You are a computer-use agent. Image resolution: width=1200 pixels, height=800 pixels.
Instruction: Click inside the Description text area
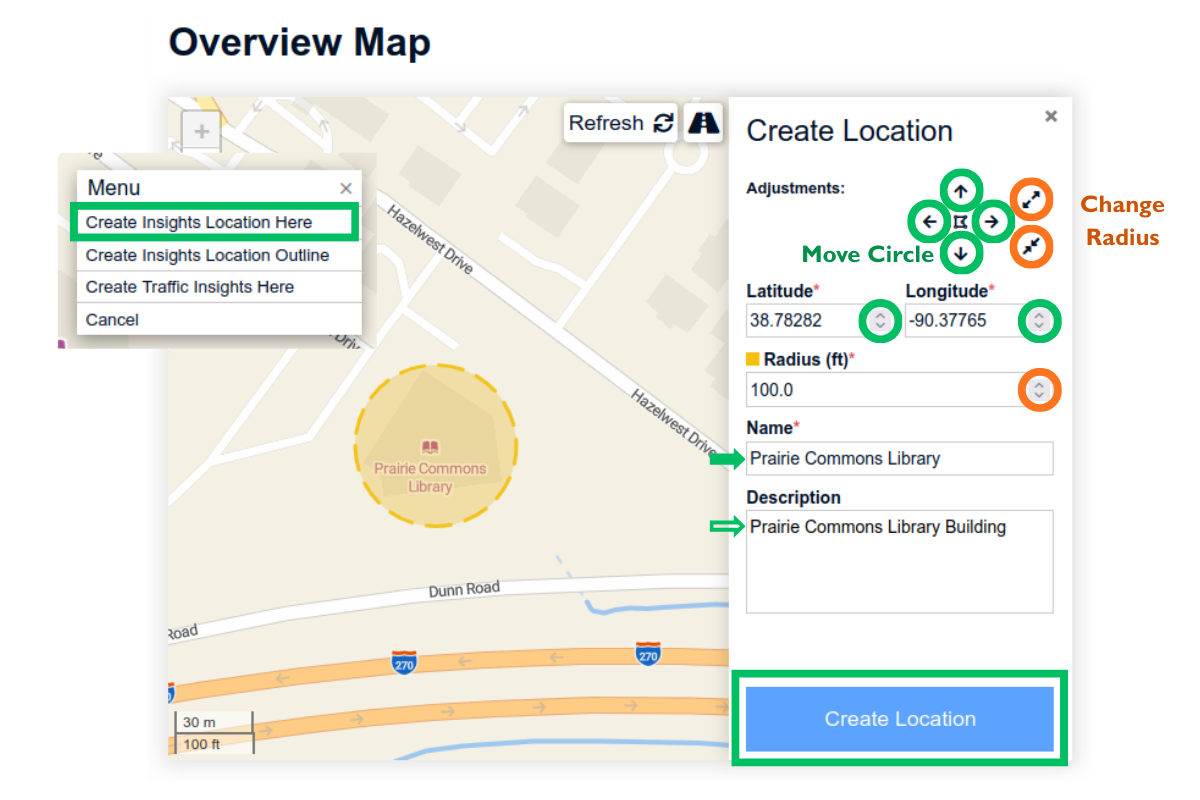[x=899, y=560]
